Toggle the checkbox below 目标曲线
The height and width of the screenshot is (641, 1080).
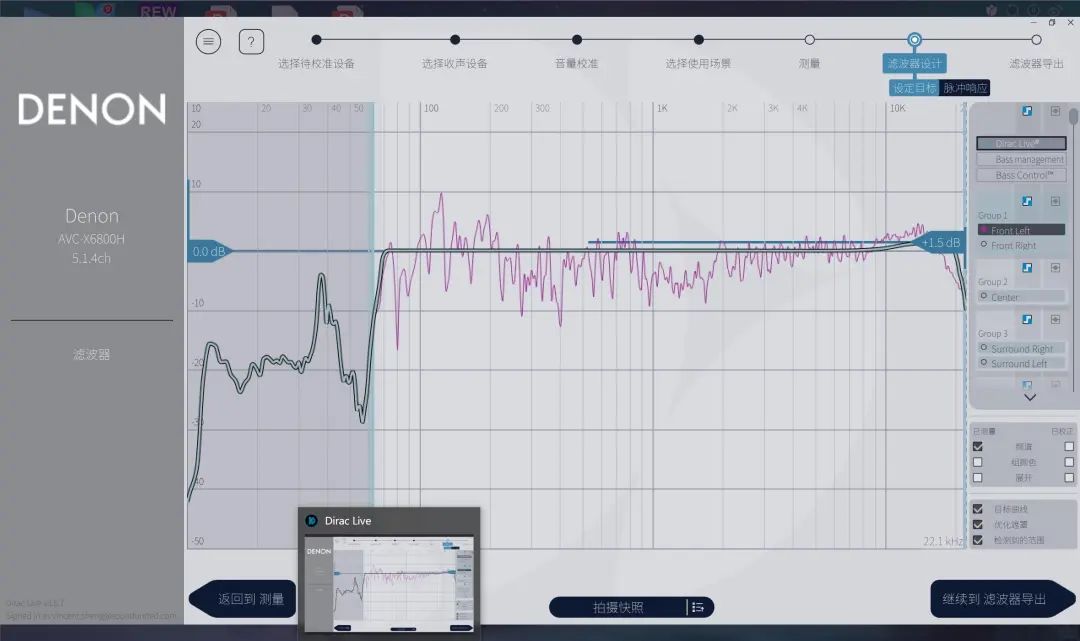click(977, 525)
